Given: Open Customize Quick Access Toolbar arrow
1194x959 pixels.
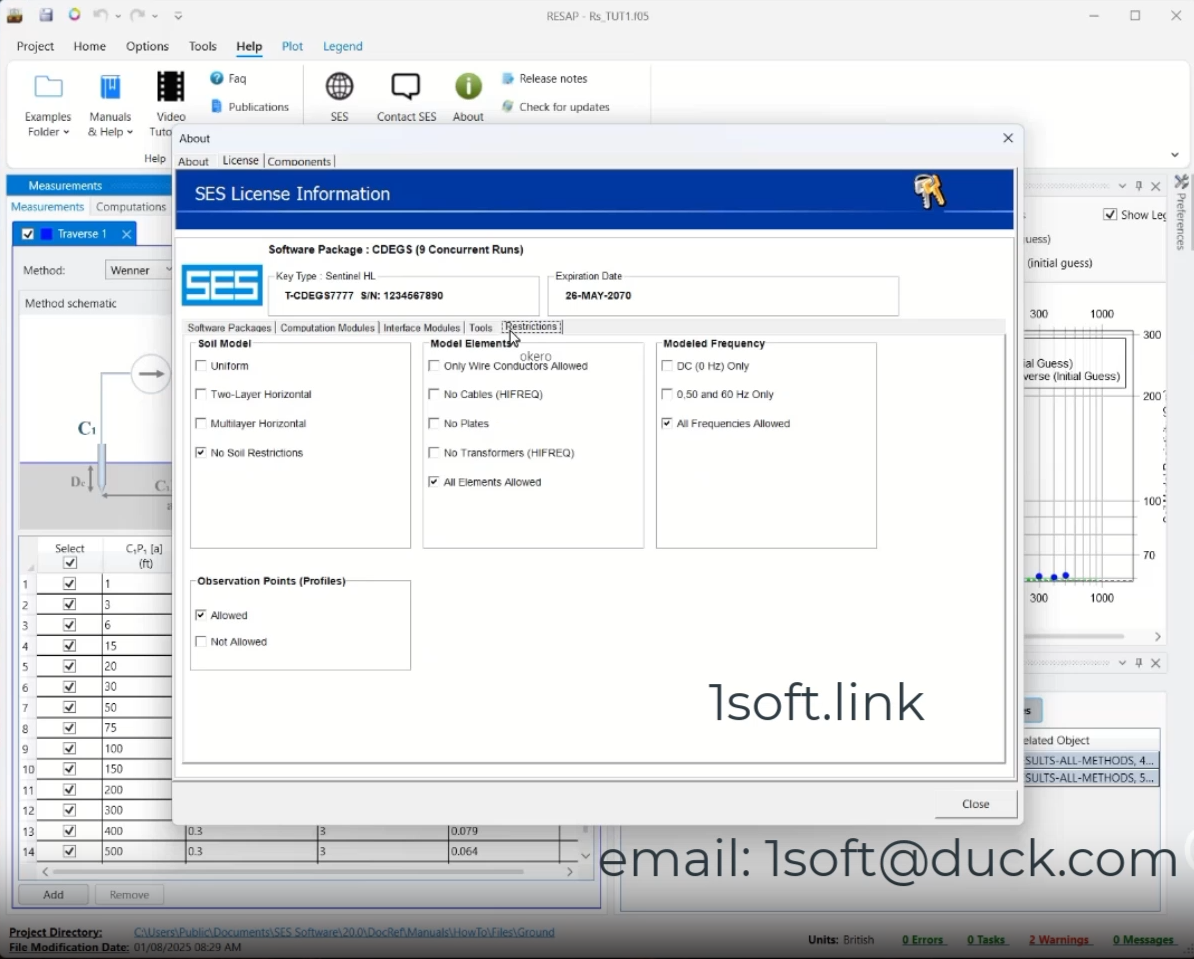Looking at the screenshot, I should (178, 15).
